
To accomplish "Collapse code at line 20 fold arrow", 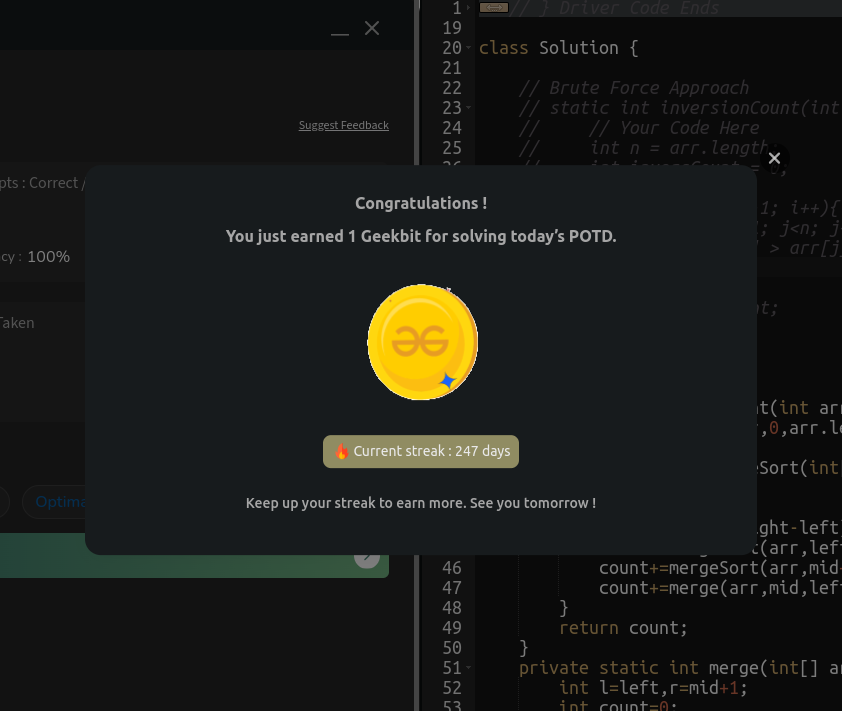I will tap(469, 48).
